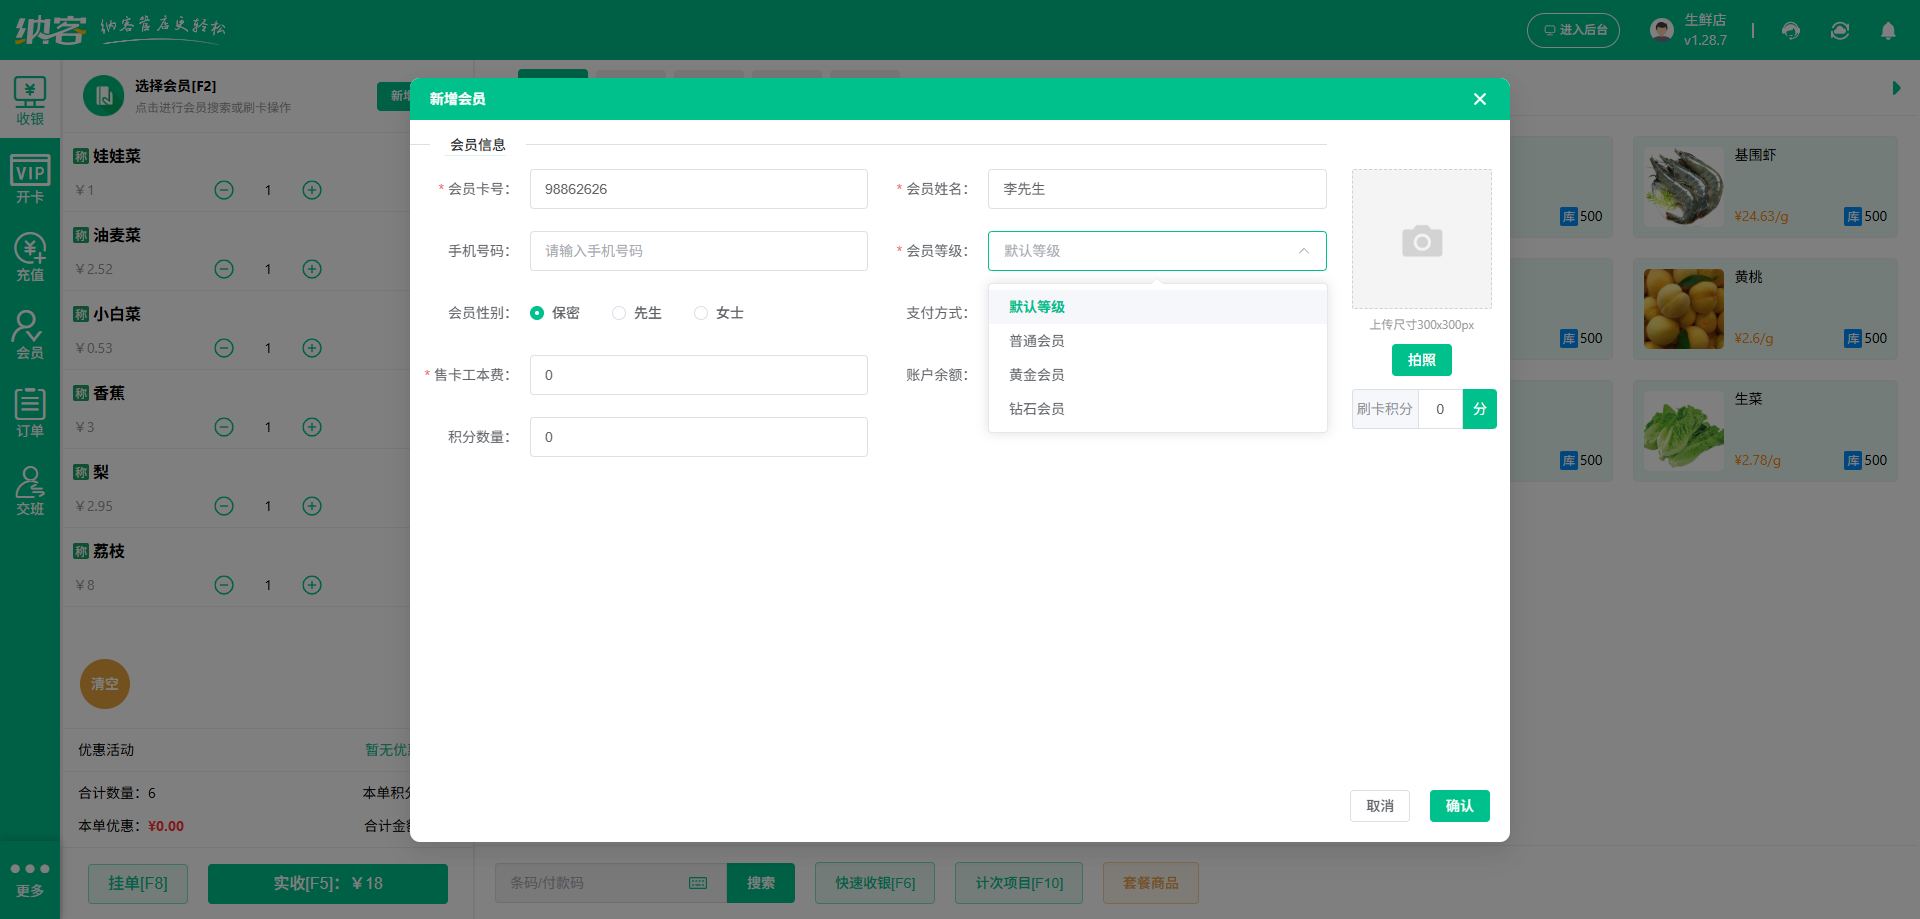1920x919 pixels.
Task: Open the 充值 recharge sidebar icon
Action: [30, 257]
